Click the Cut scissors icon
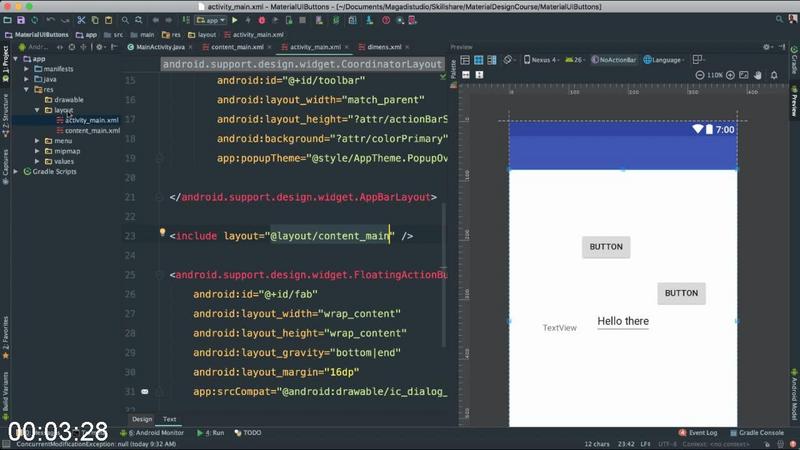 (x=81, y=20)
